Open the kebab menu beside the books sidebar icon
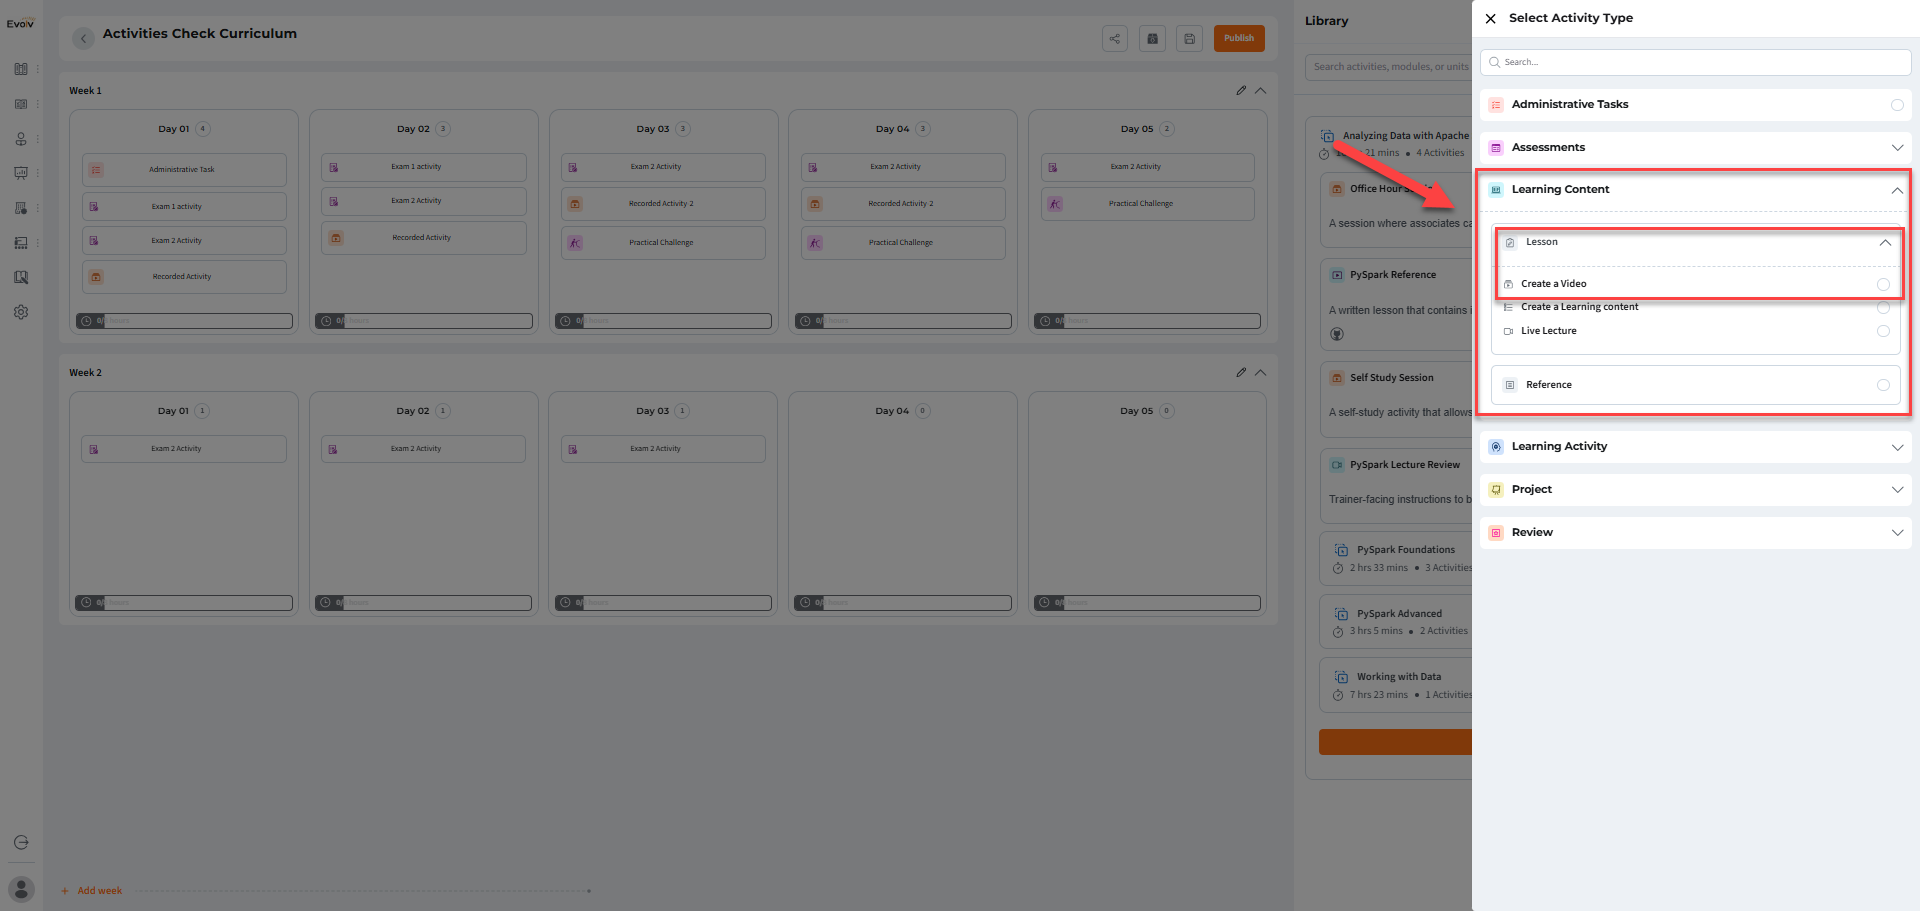This screenshot has height=911, width=1920. point(38,69)
